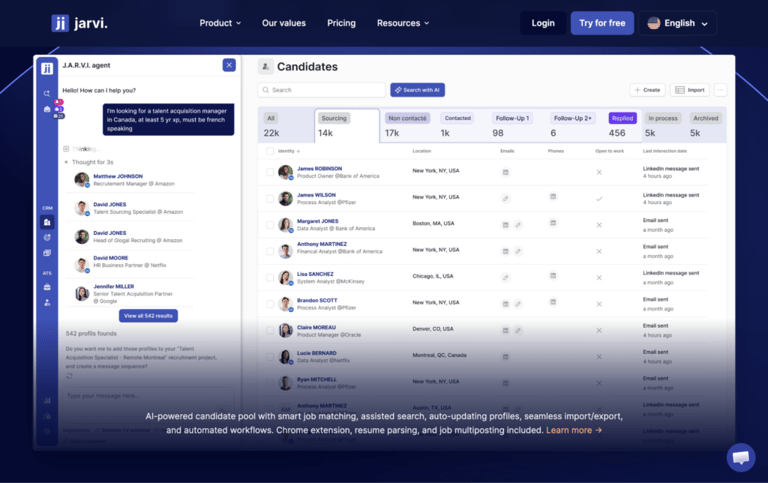Check the box for Brandon SCOTT

pyautogui.click(x=270, y=304)
